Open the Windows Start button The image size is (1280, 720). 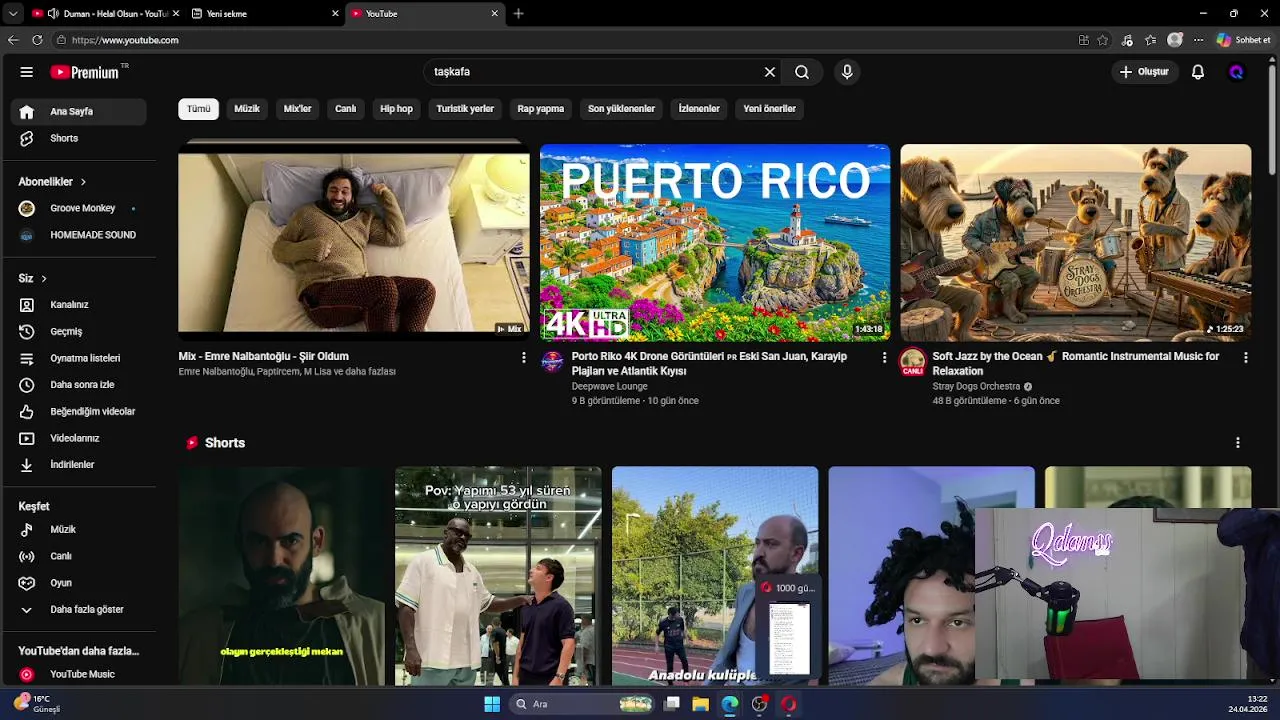[492, 704]
